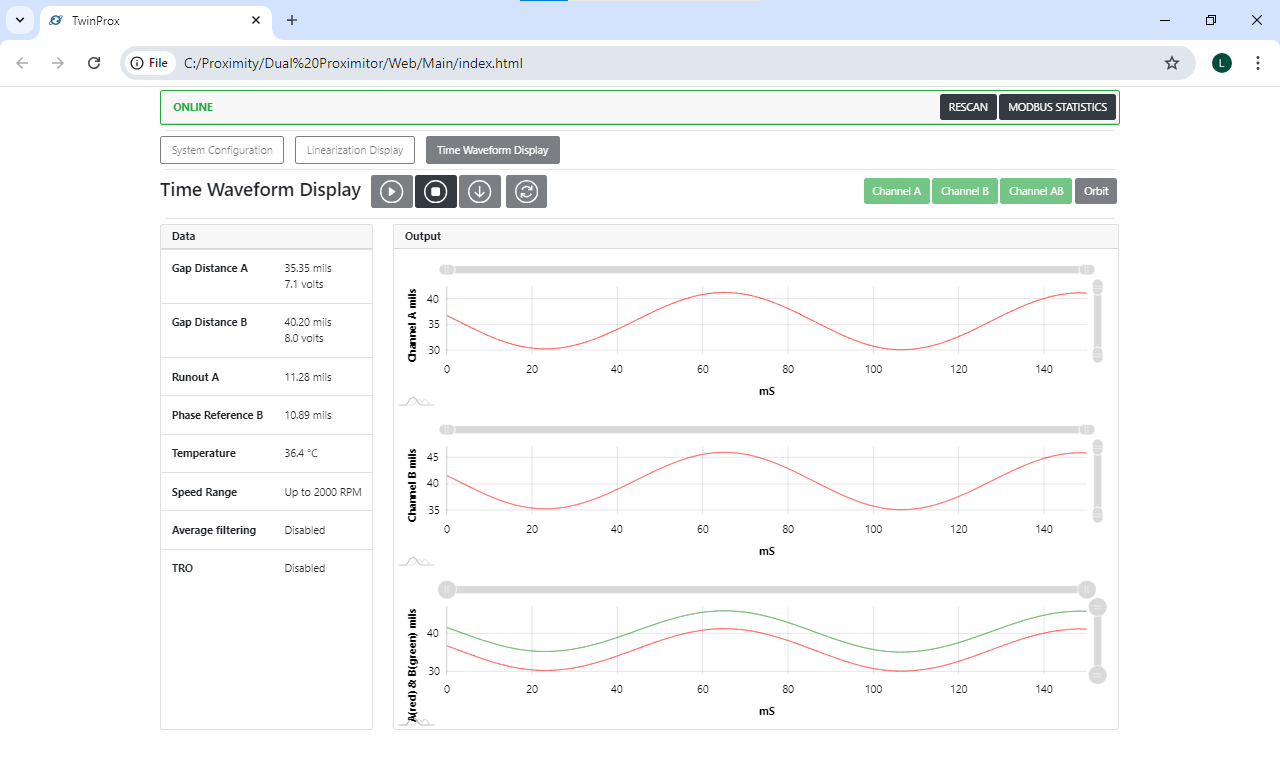Click the 8.0 volts reading
Image resolution: width=1280 pixels, height=758 pixels.
(x=304, y=338)
